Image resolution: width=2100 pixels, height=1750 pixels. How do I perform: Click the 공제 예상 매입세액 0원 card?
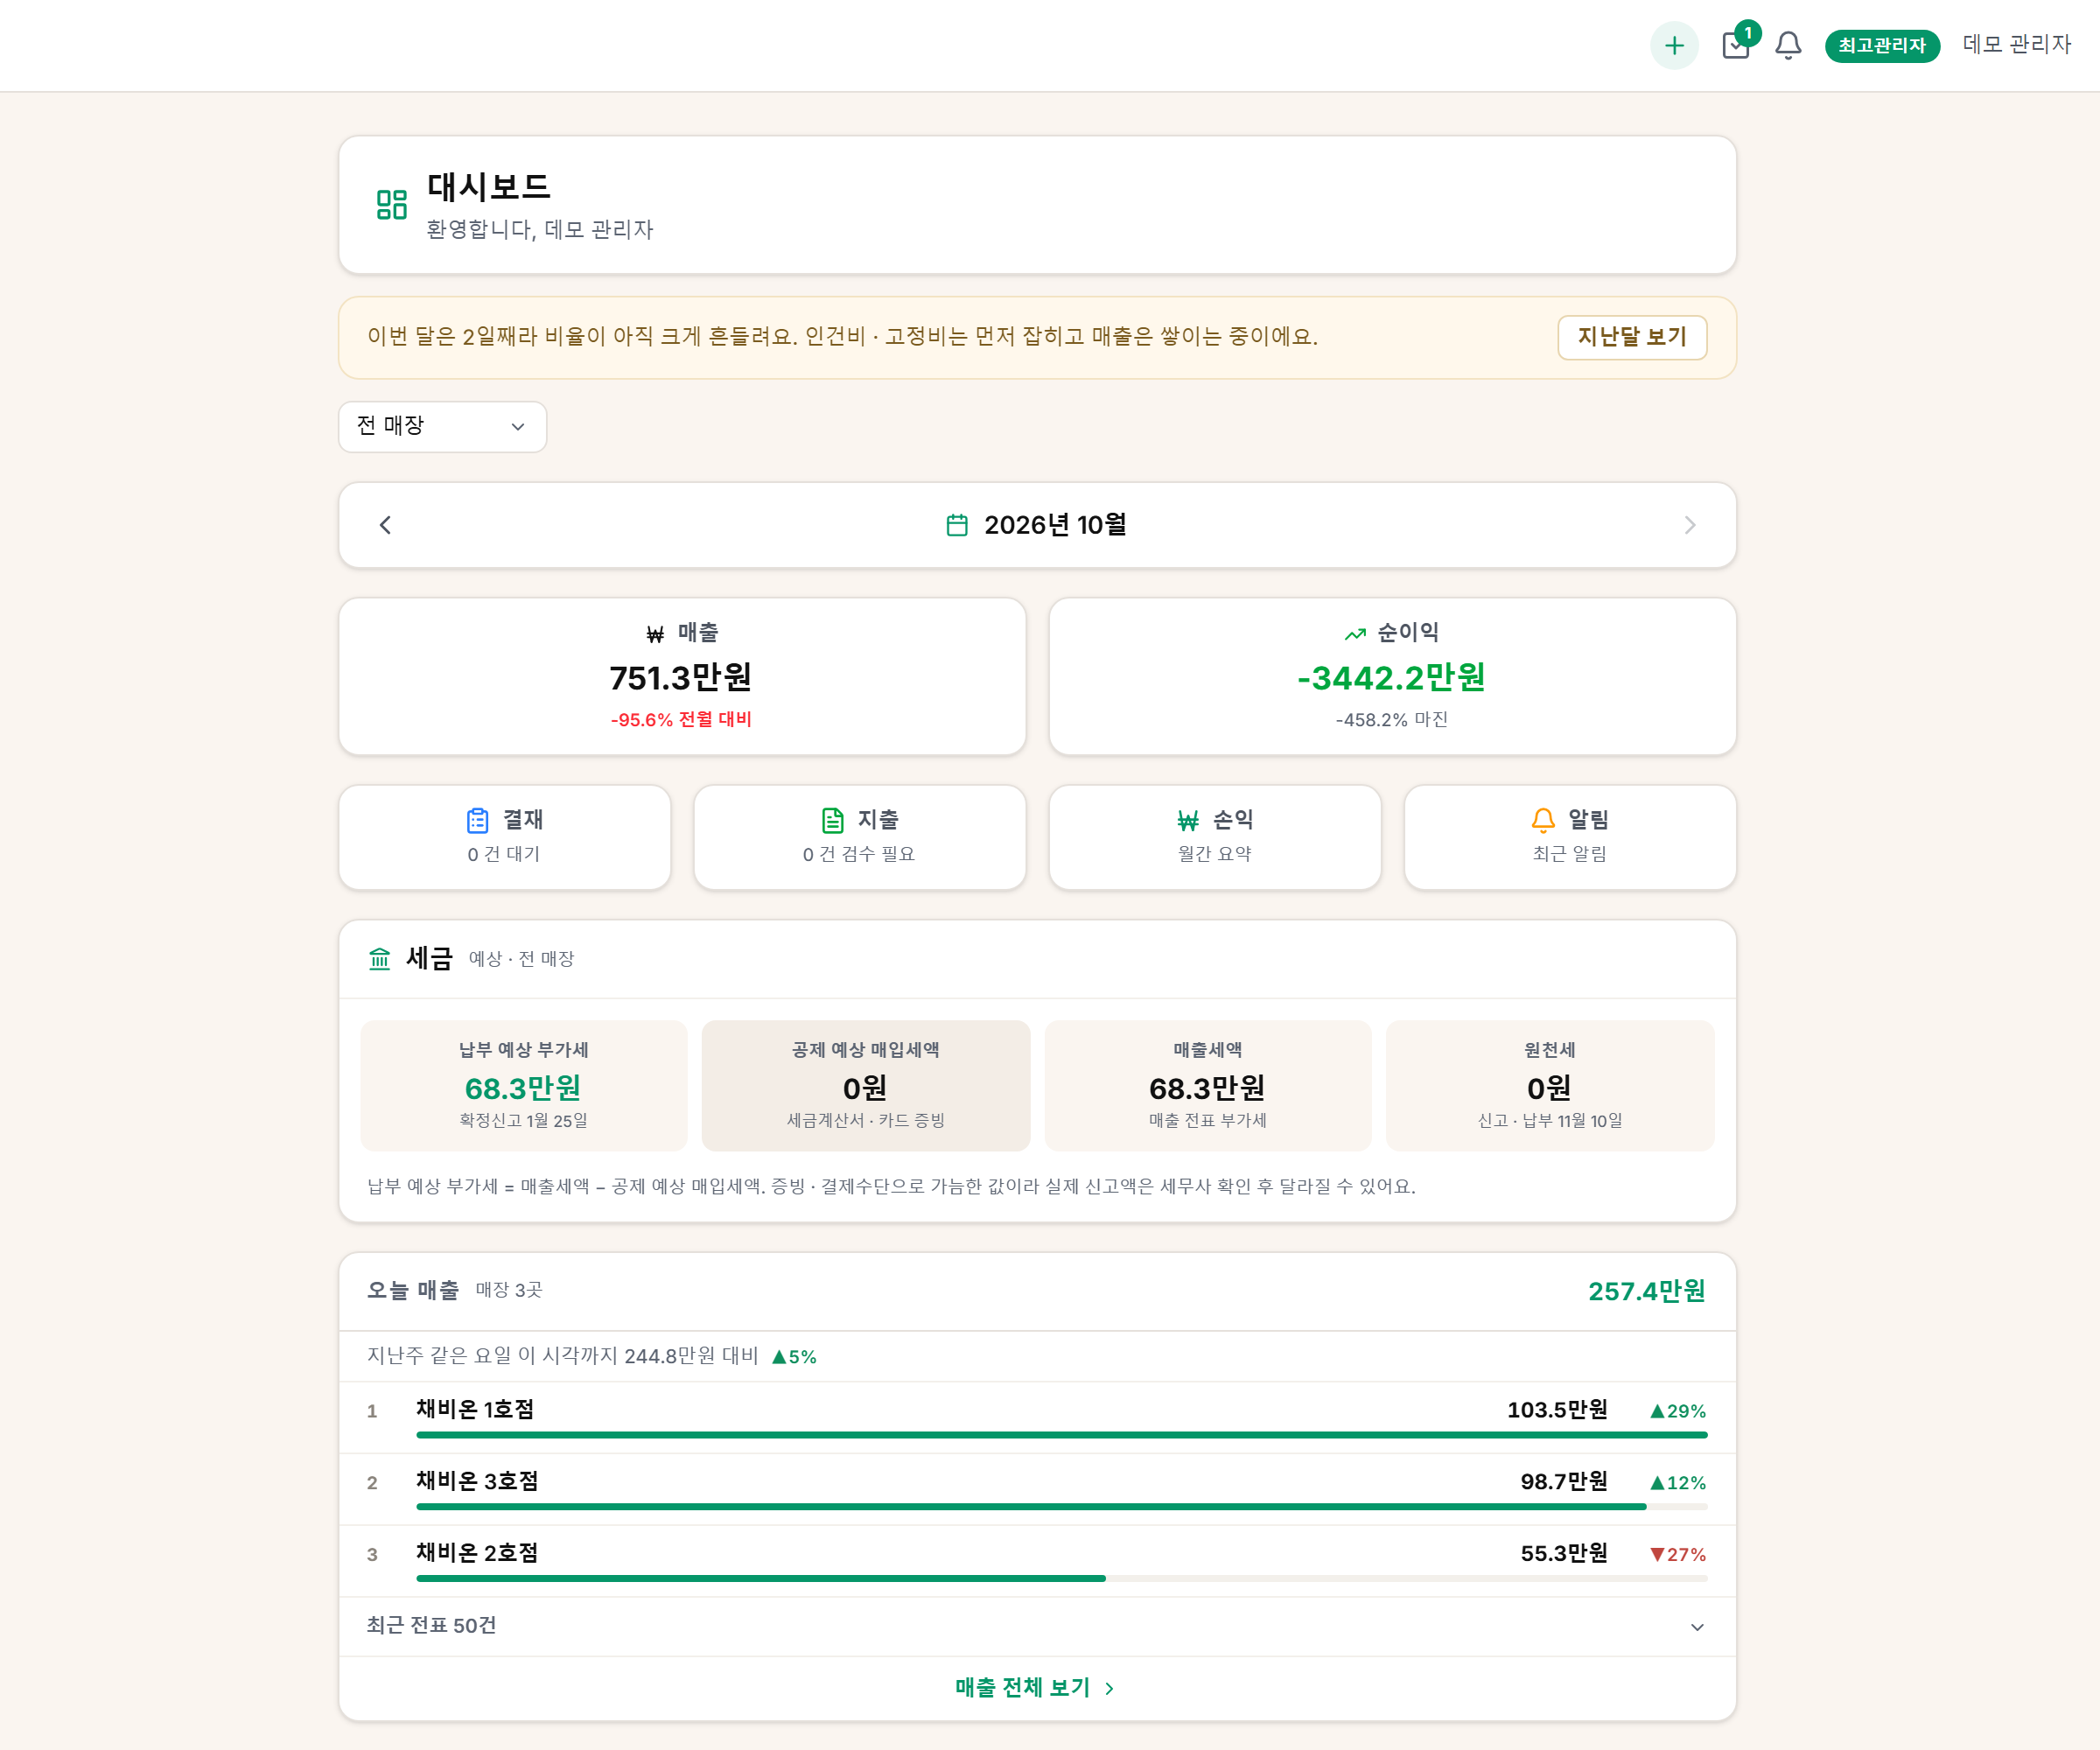[866, 1085]
